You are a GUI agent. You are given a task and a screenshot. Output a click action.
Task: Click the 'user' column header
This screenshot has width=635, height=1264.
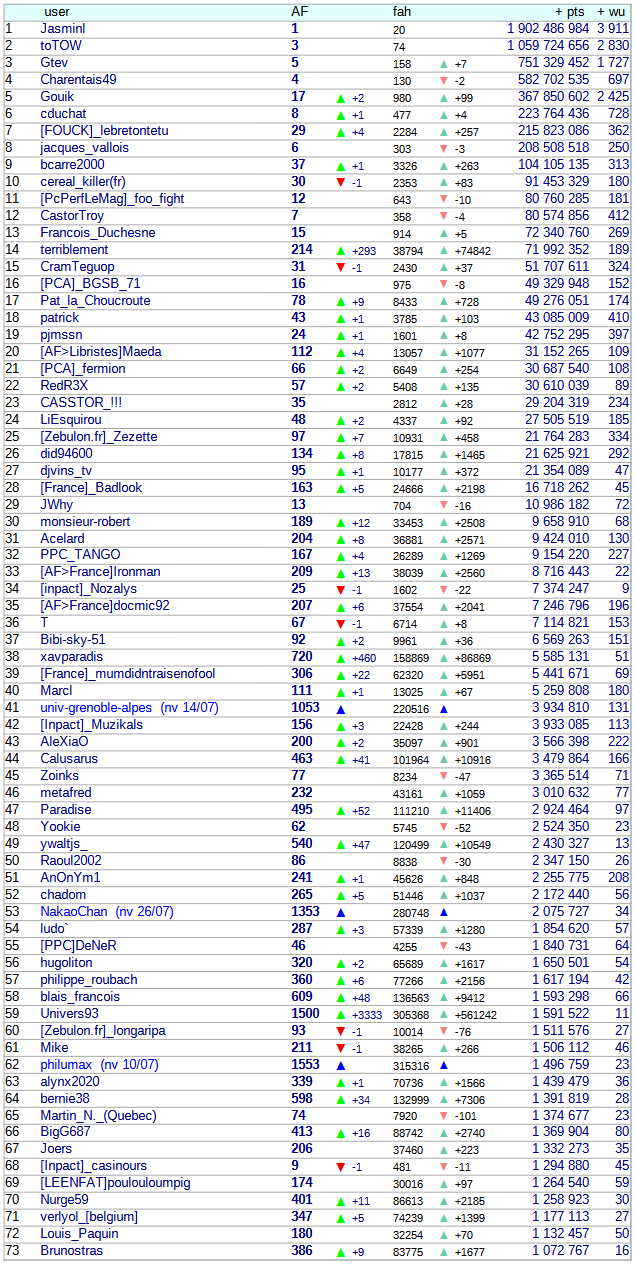(57, 11)
